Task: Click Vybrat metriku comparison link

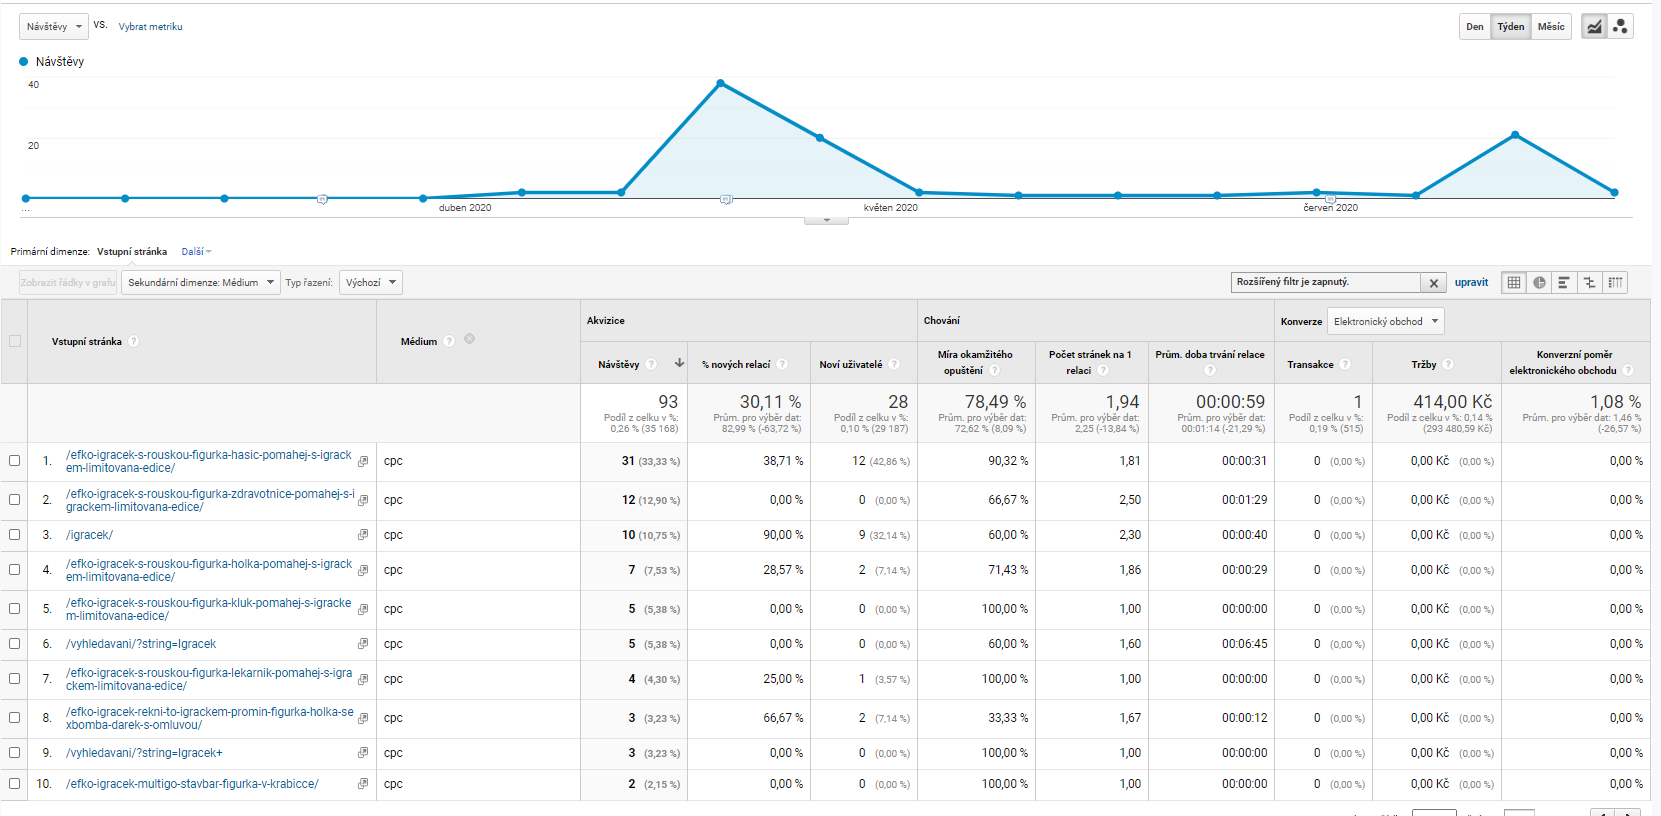Action: [x=151, y=27]
